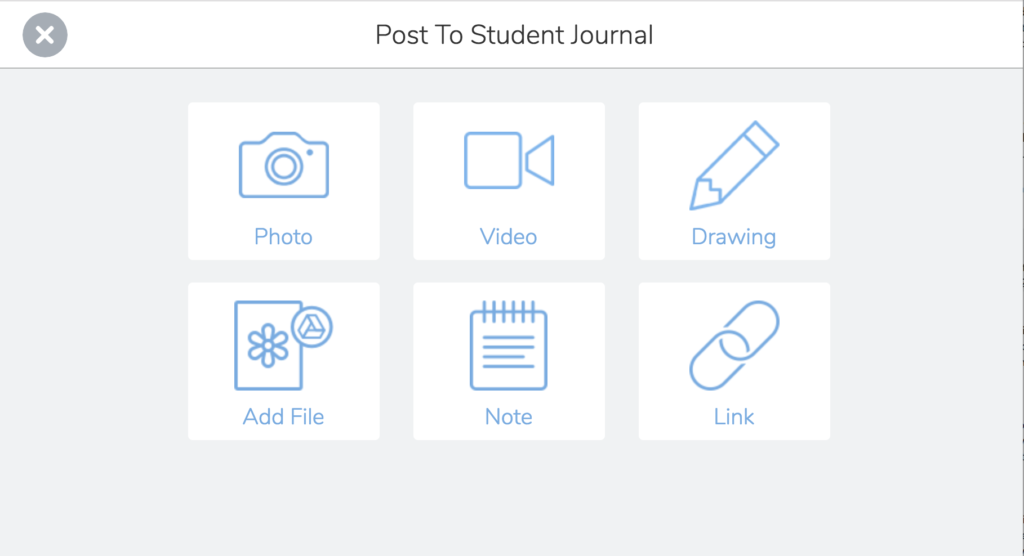This screenshot has height=556, width=1024.
Task: Click the flower symbol on the file icon
Action: [268, 346]
